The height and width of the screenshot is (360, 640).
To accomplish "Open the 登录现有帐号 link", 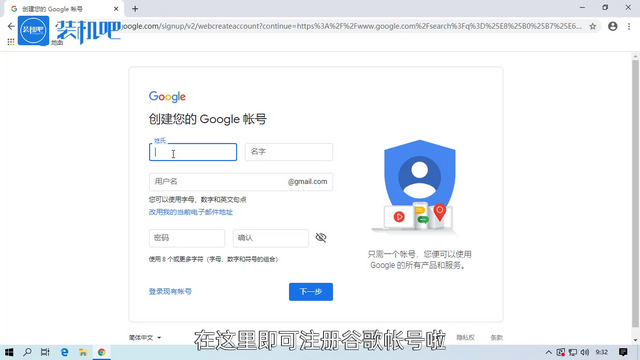I will click(x=170, y=291).
